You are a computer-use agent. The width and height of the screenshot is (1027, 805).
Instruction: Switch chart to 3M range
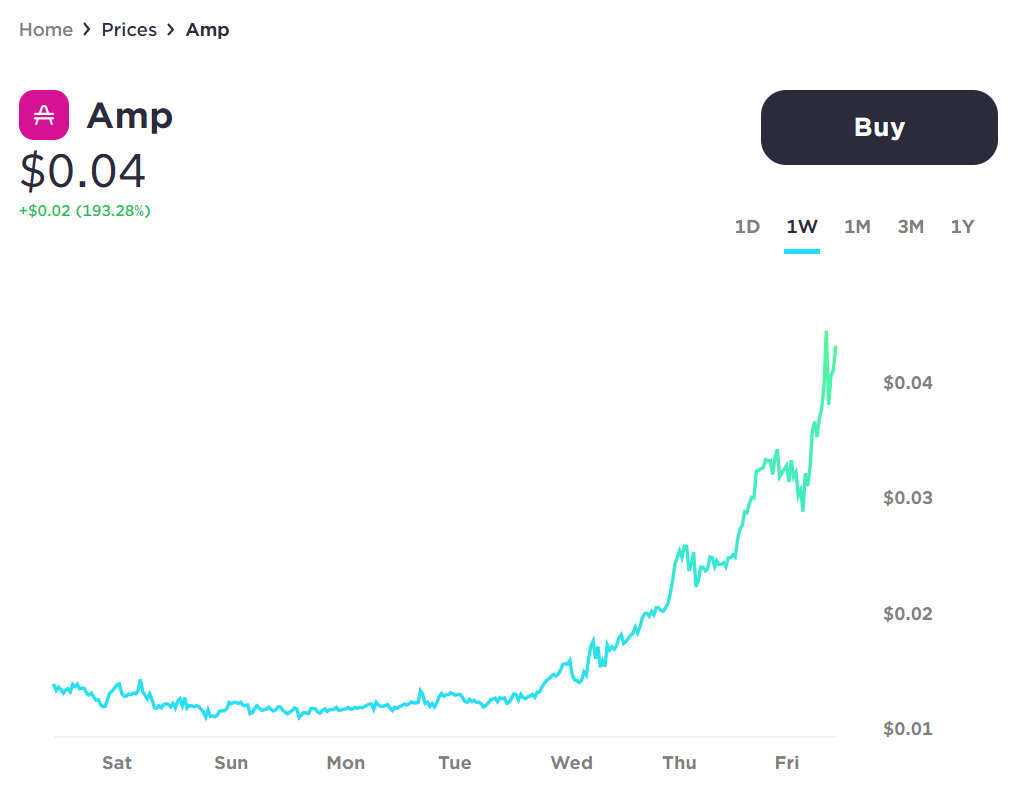pyautogui.click(x=910, y=227)
